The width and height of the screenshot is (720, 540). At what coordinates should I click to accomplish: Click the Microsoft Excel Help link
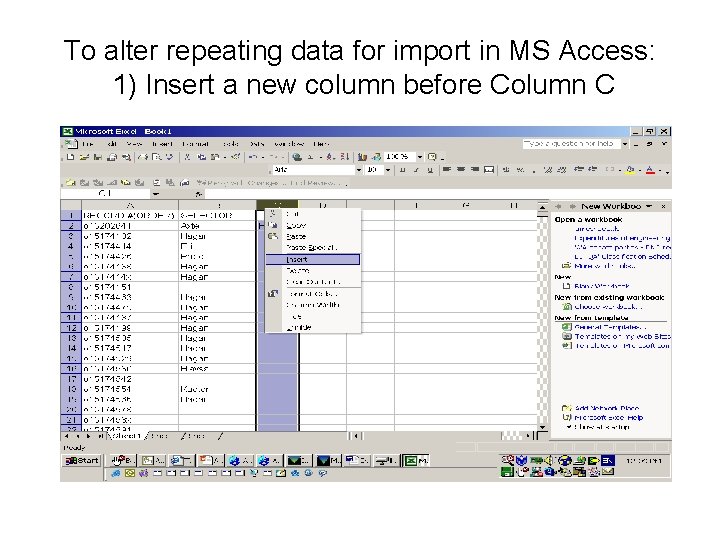608,417
